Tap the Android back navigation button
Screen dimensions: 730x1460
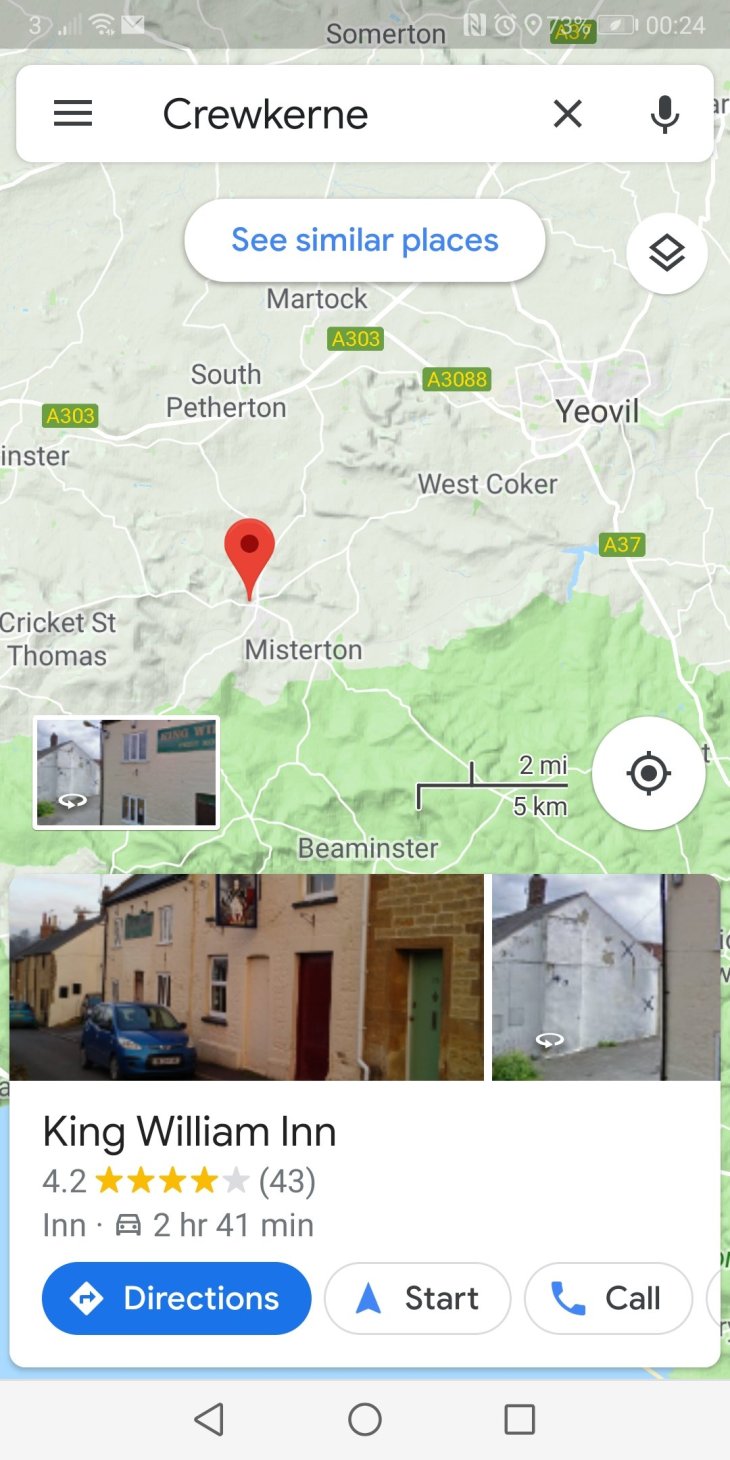pos(209,1419)
